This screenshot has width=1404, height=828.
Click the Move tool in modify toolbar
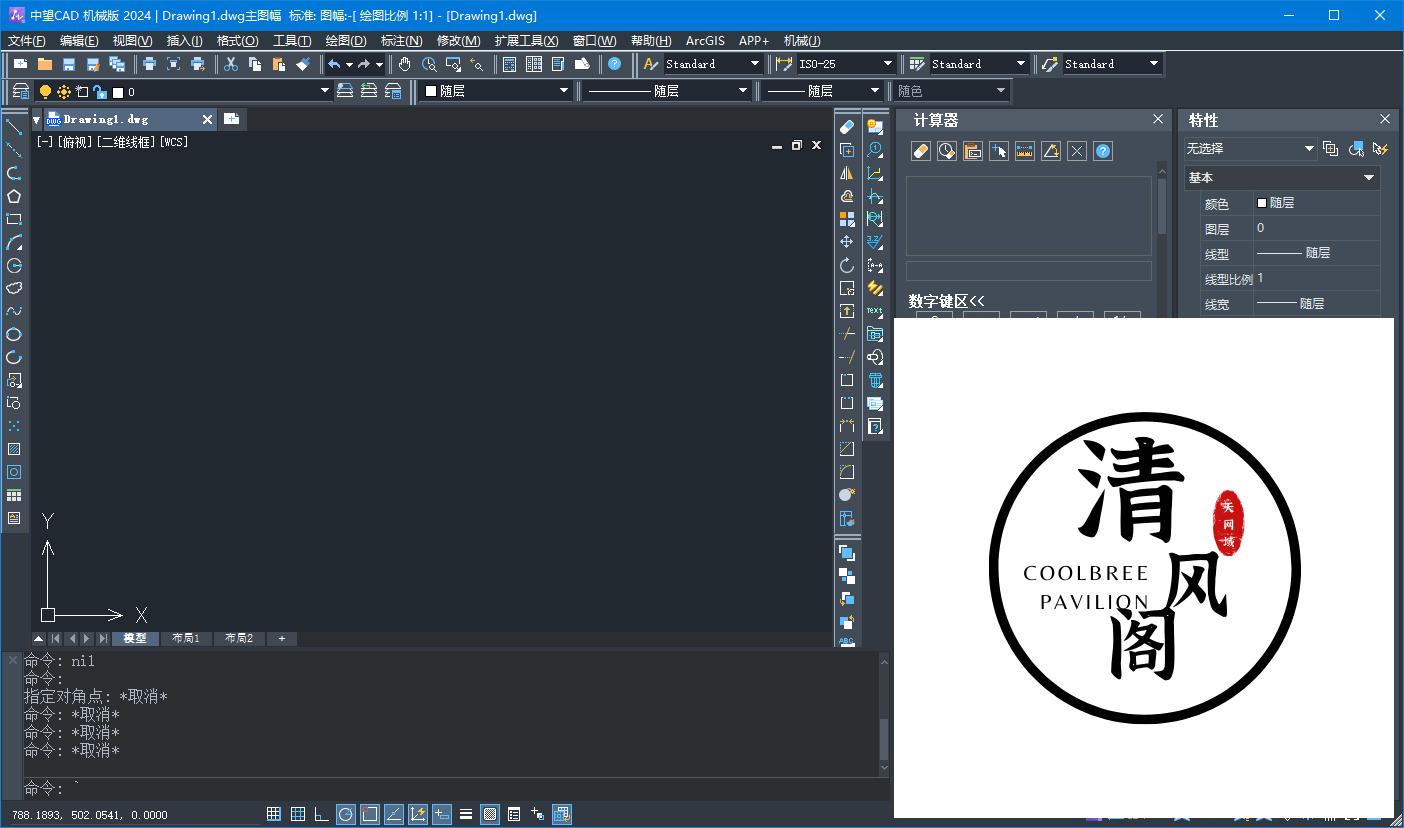click(847, 242)
